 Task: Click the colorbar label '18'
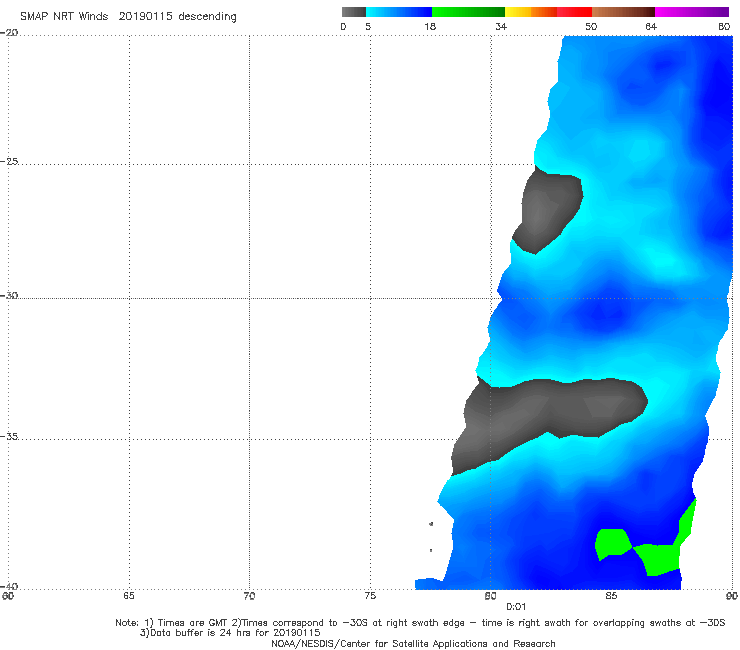[x=430, y=26]
